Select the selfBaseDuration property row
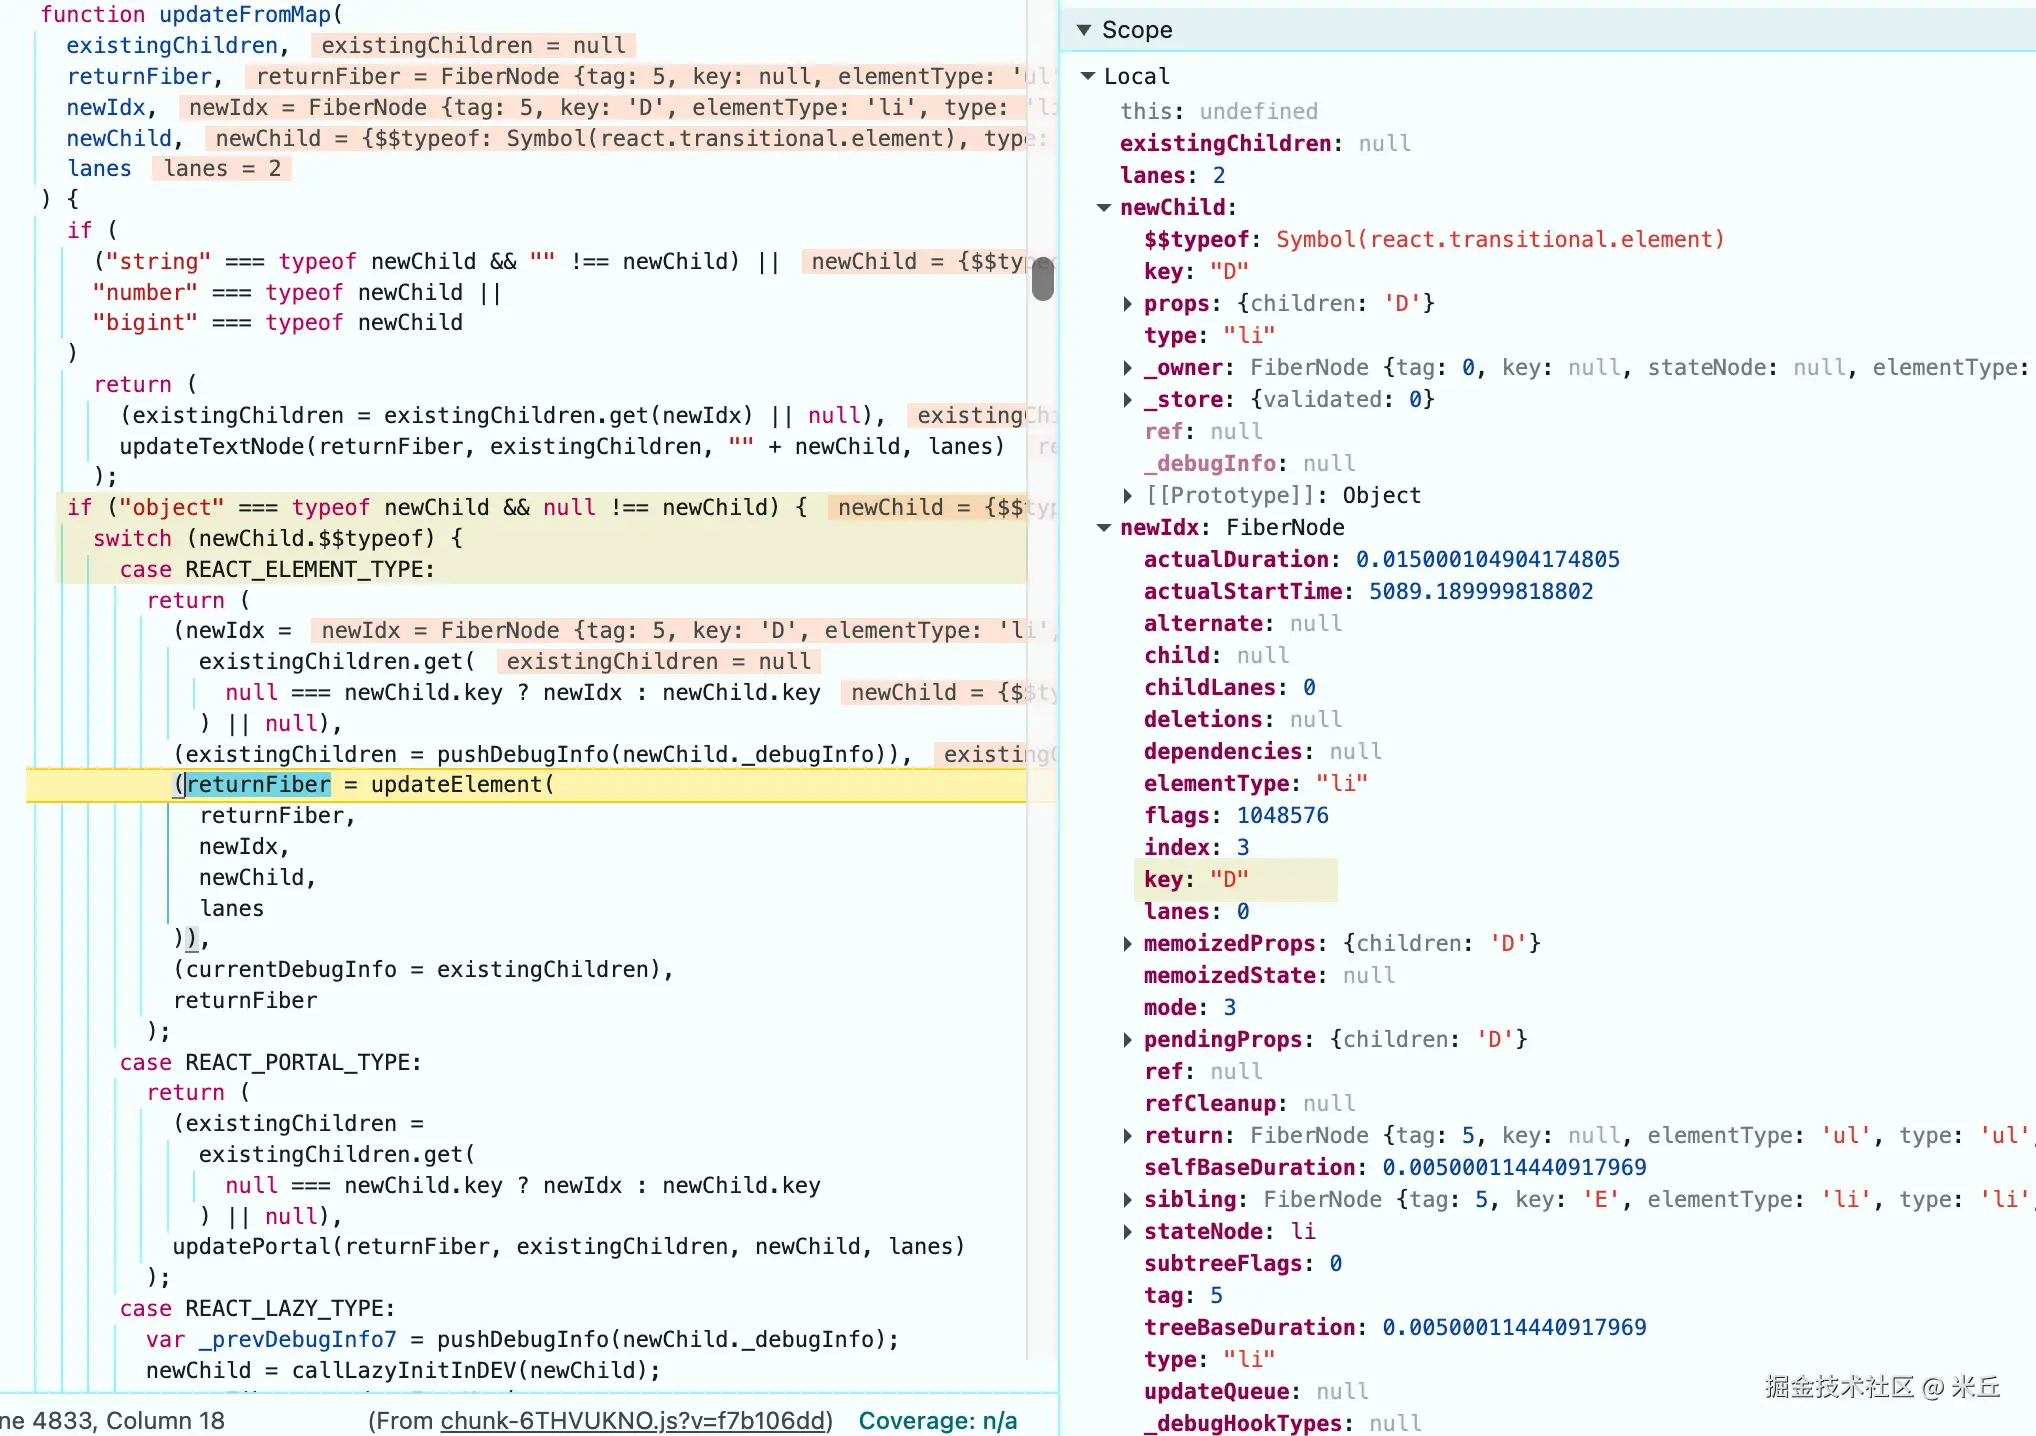 point(1395,1167)
